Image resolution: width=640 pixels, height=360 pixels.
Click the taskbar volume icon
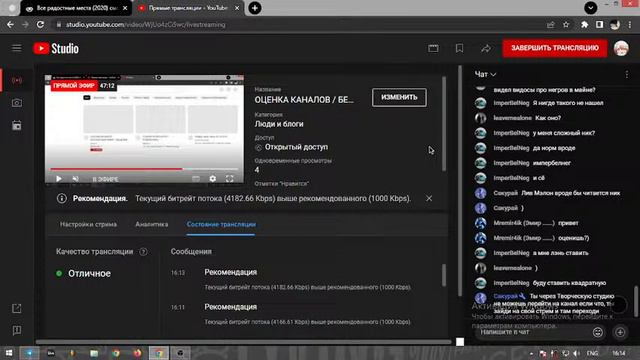coord(576,353)
